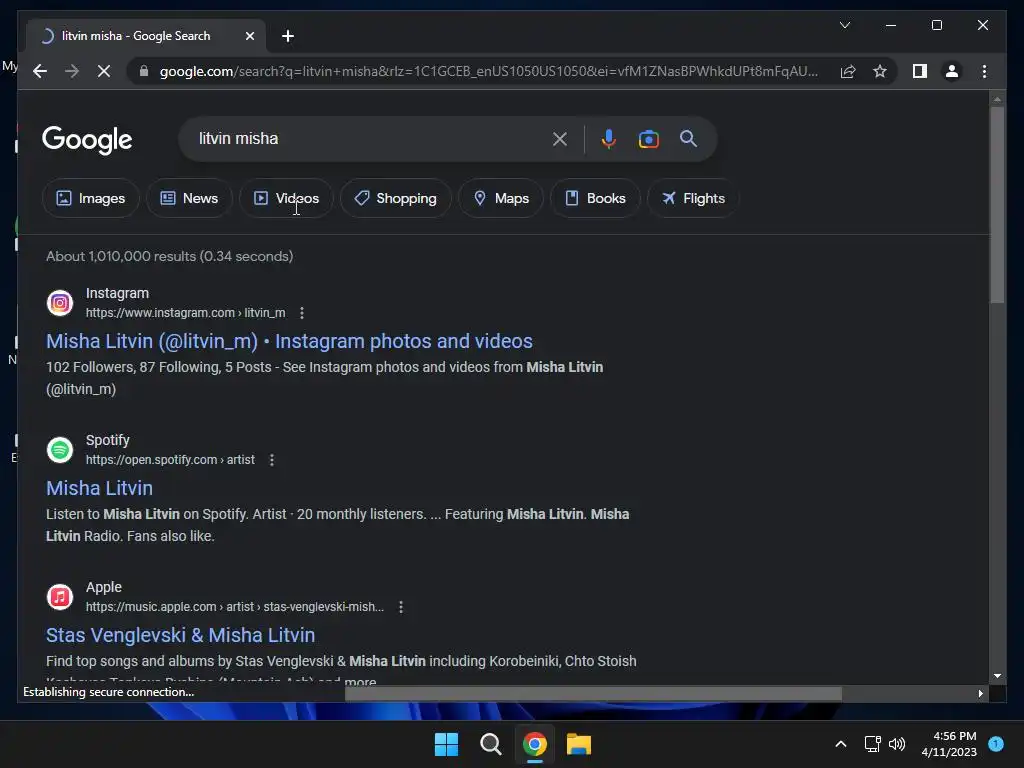Search by image with camera icon
The width and height of the screenshot is (1024, 768).
point(648,138)
